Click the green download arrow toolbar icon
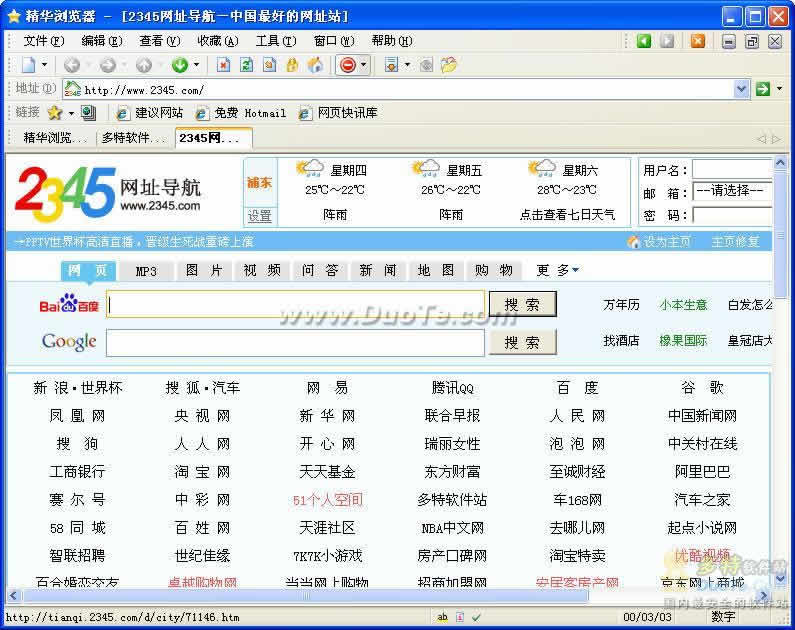 [x=179, y=65]
